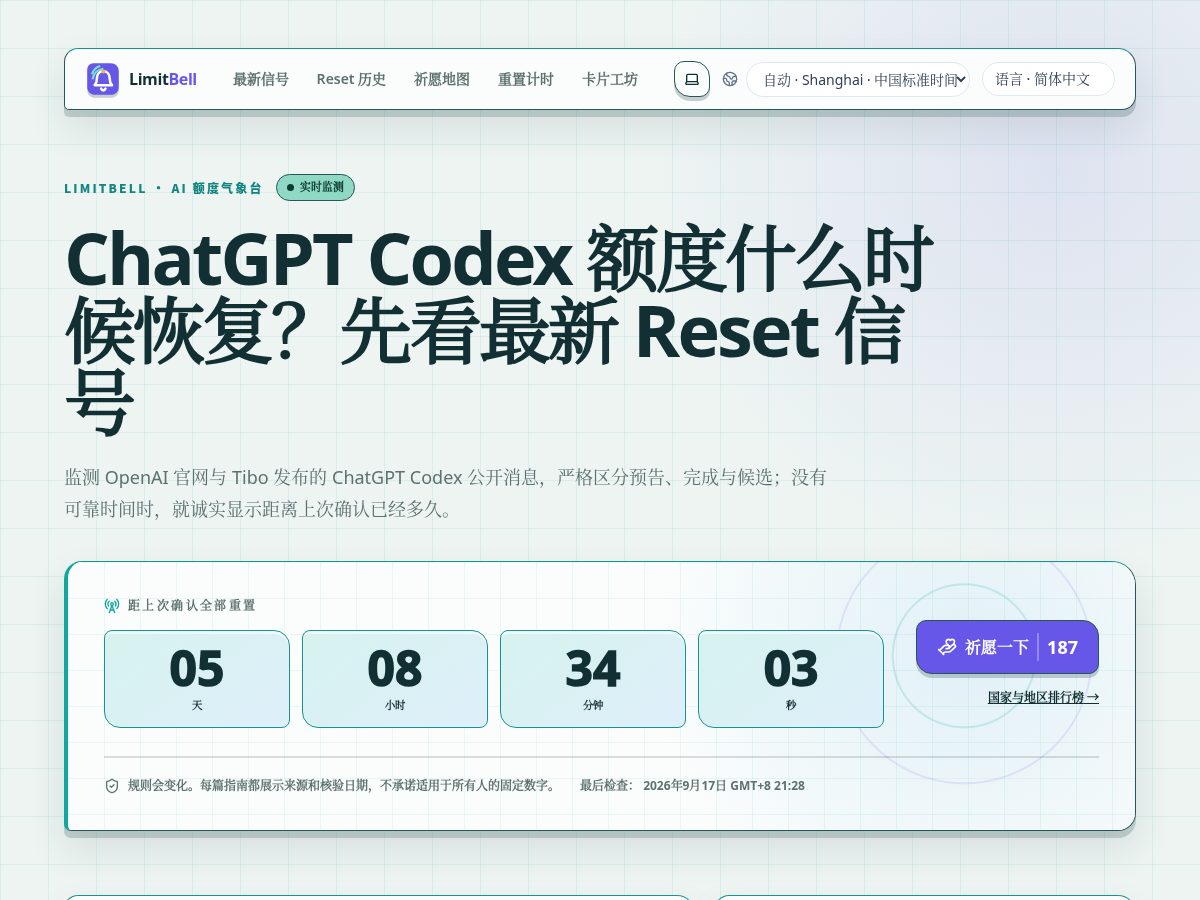Select 重置计时 nav item

click(526, 79)
